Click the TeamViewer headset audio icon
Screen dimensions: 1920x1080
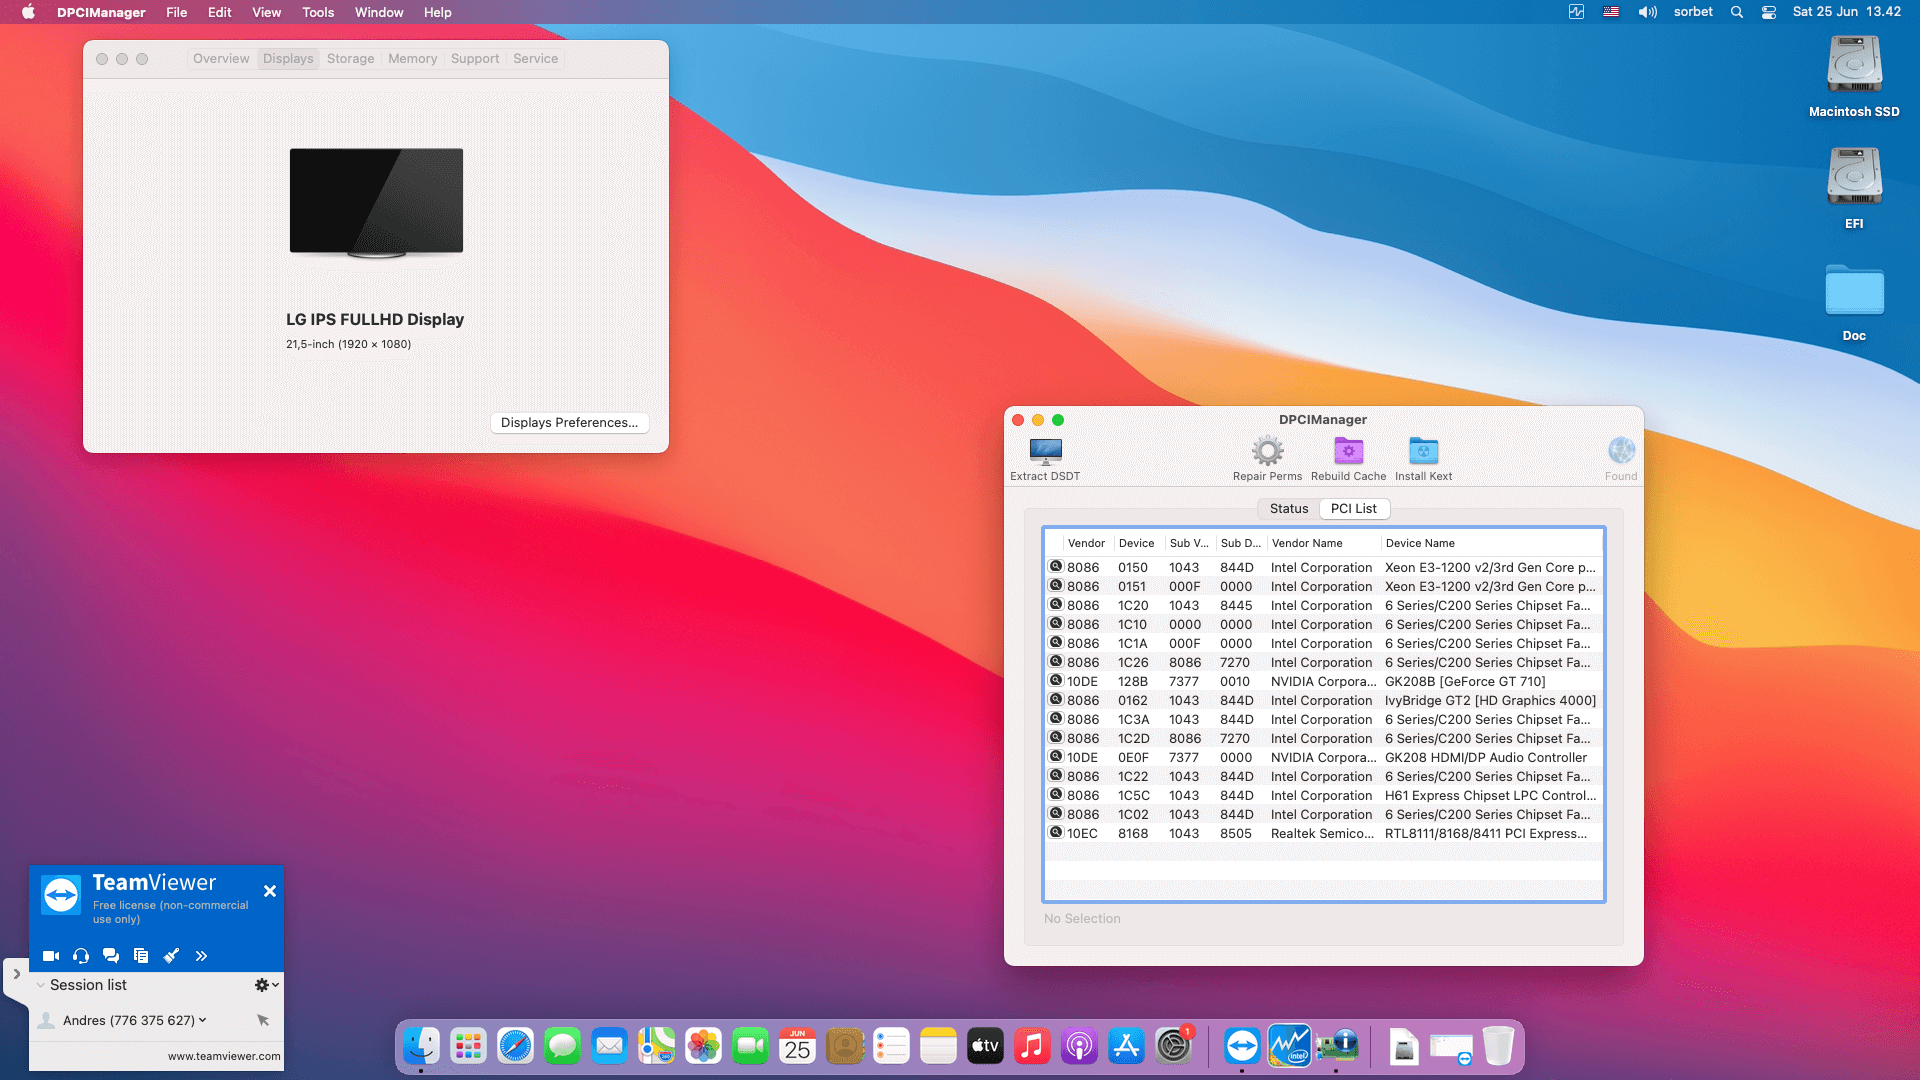point(81,956)
